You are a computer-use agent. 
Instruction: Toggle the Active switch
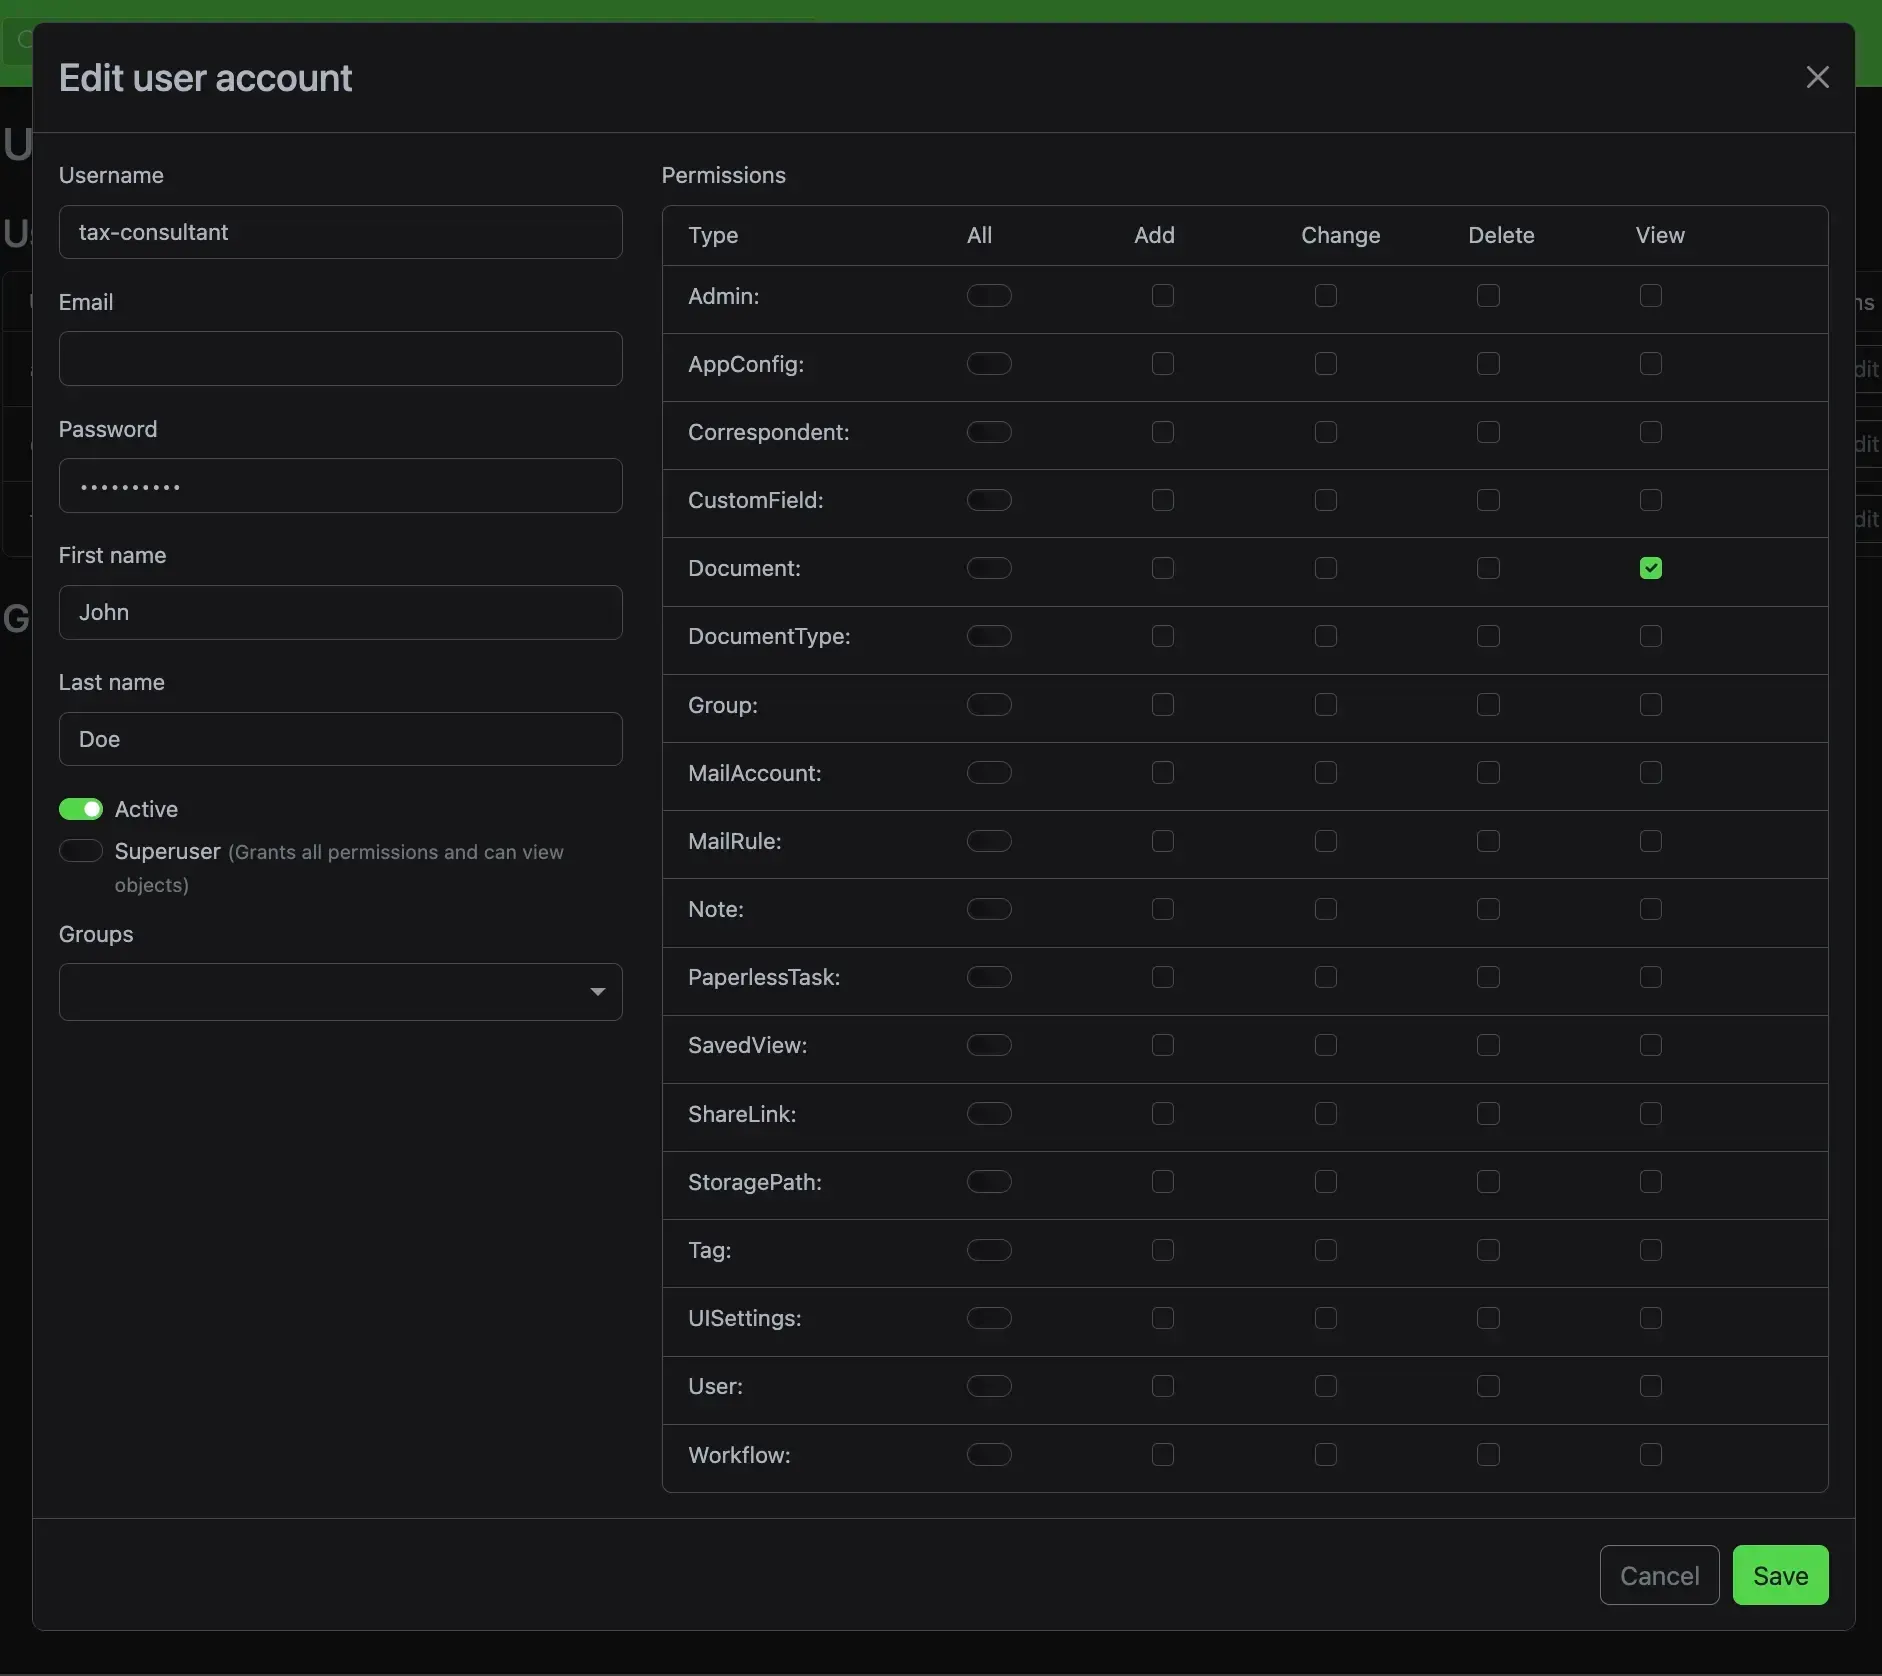click(81, 808)
